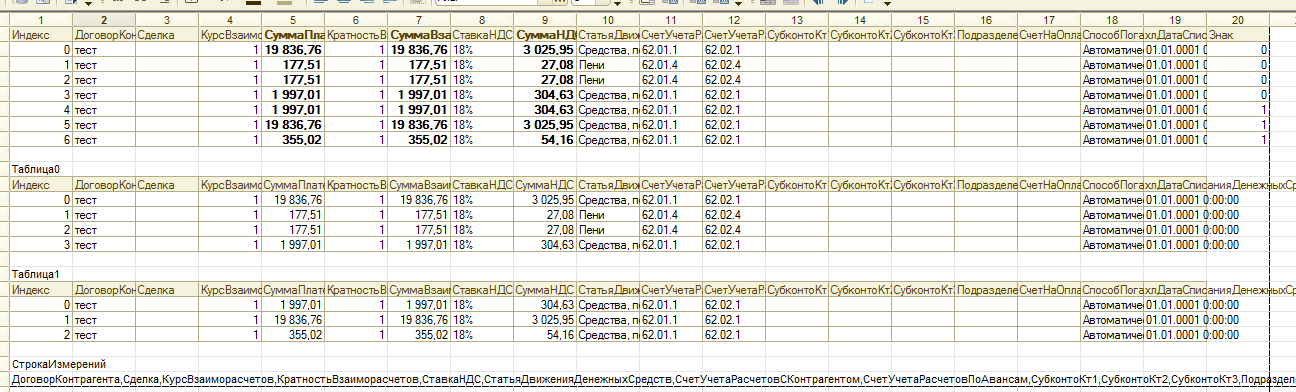Select column header number 20
1296x392 pixels.
1238,20
